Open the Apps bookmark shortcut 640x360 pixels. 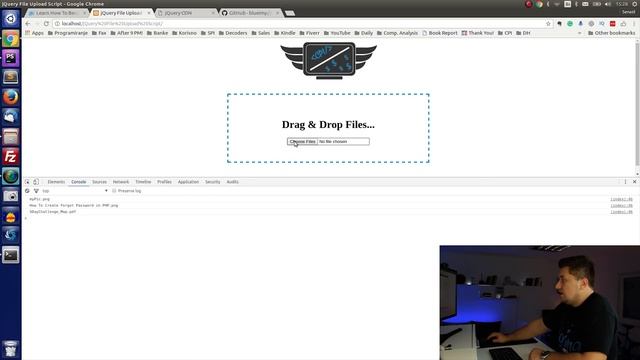[34, 33]
